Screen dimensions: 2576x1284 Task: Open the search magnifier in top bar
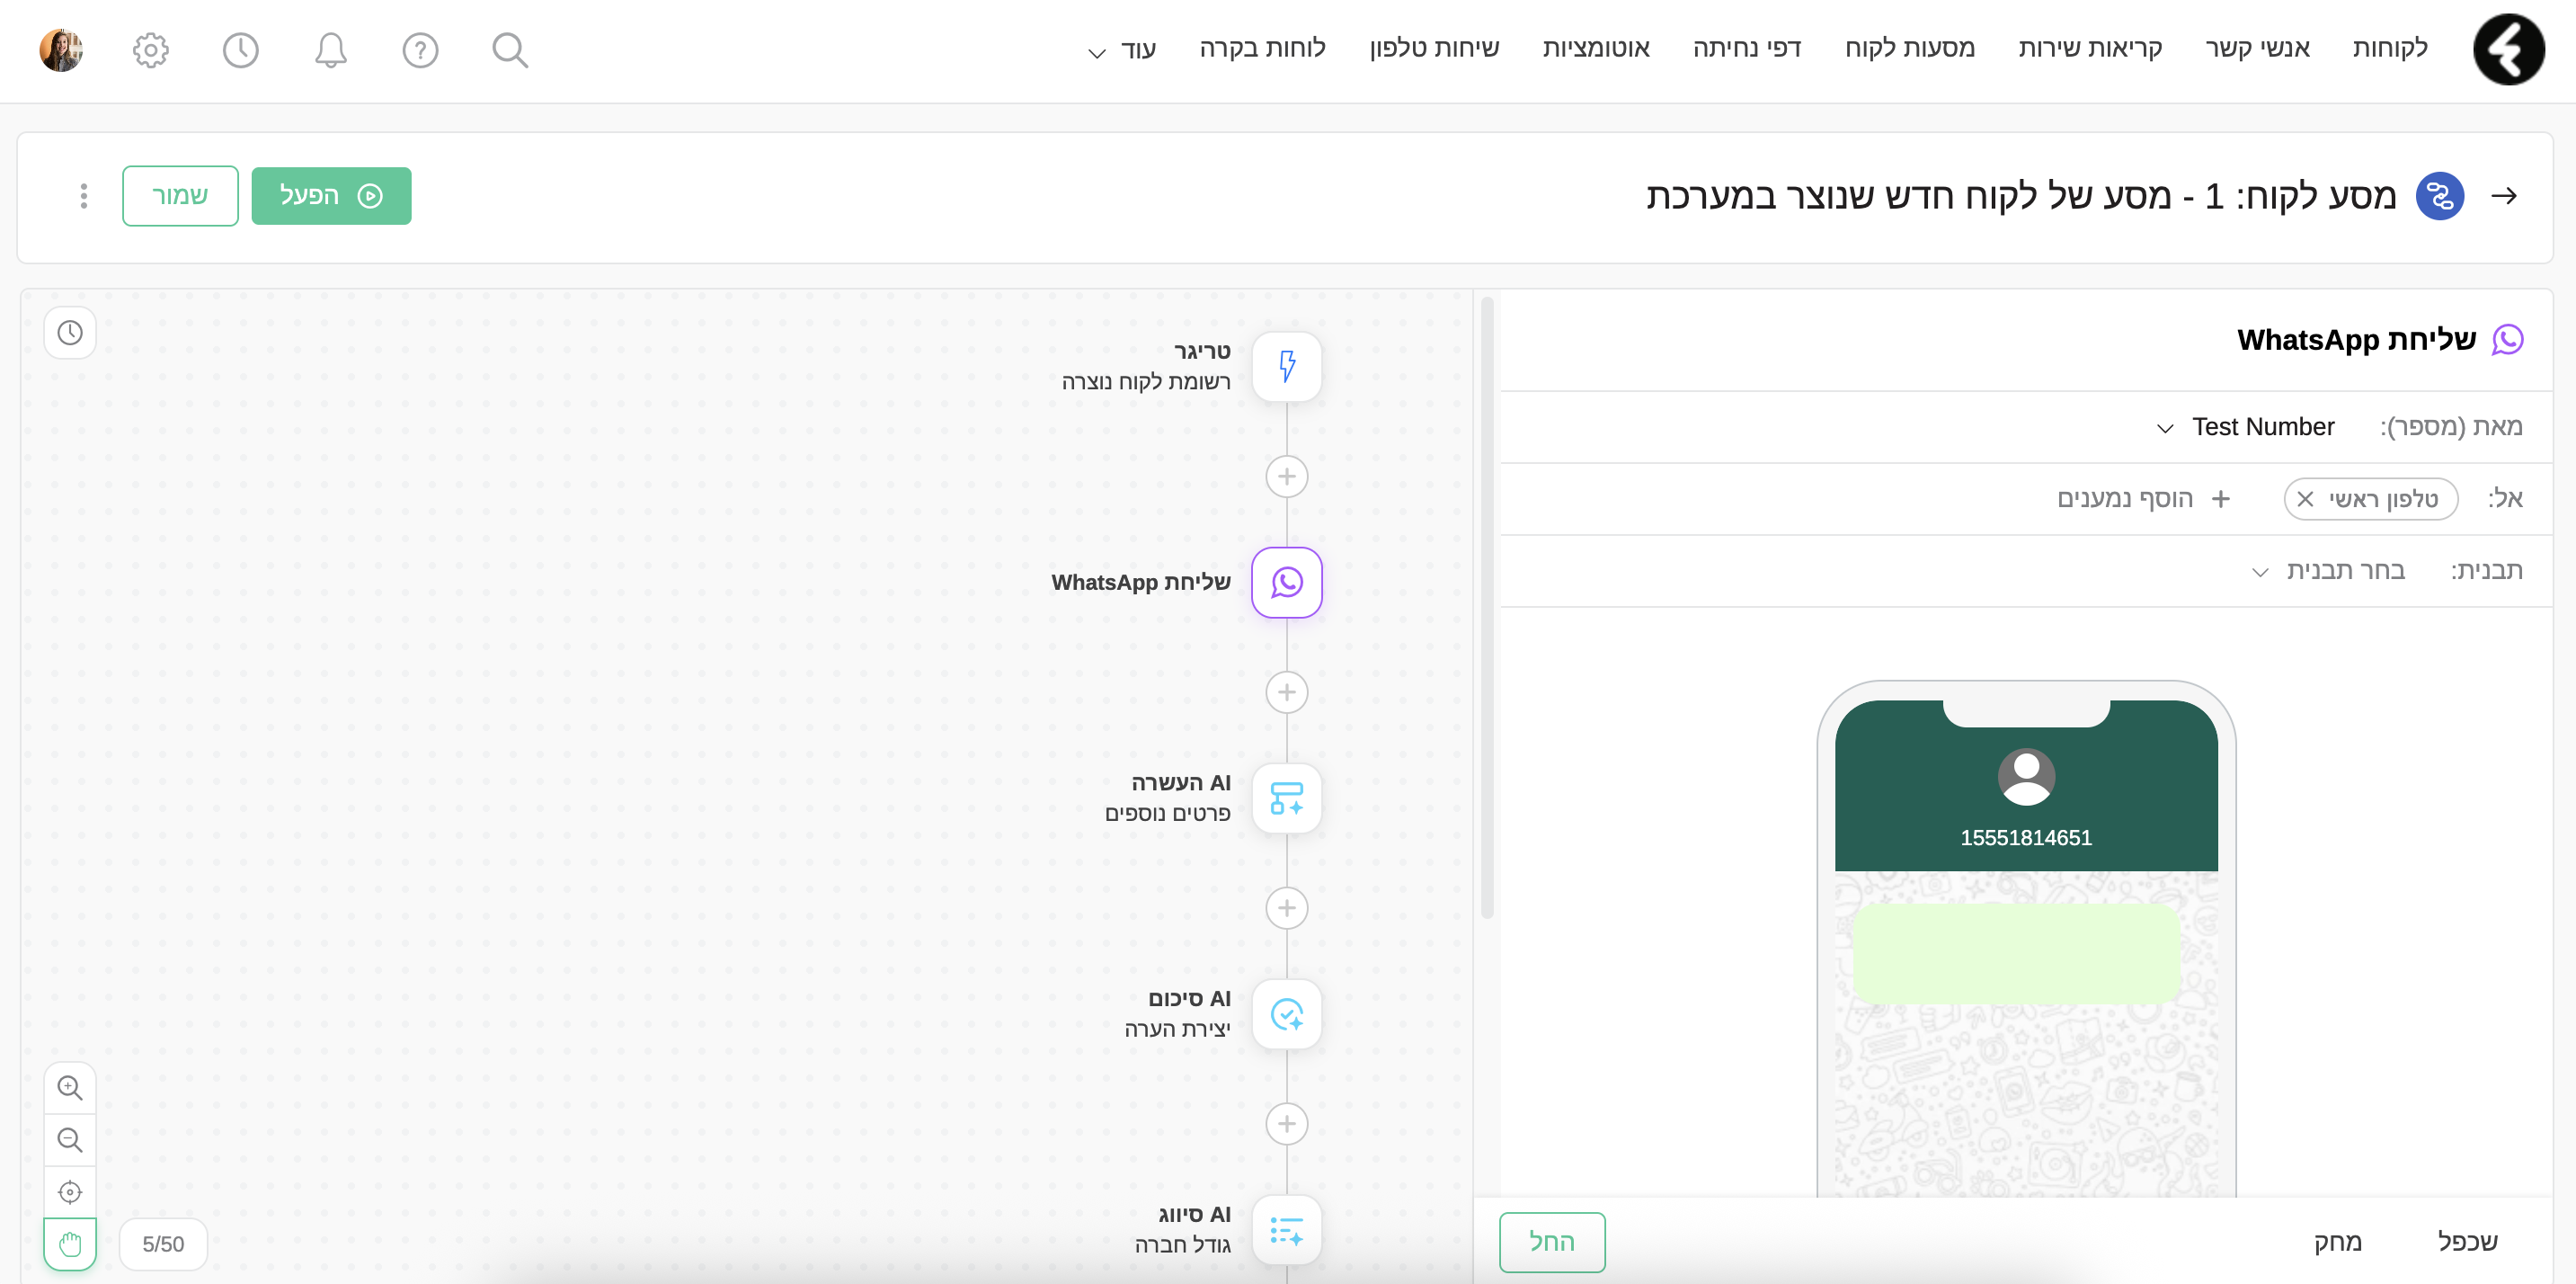tap(510, 50)
